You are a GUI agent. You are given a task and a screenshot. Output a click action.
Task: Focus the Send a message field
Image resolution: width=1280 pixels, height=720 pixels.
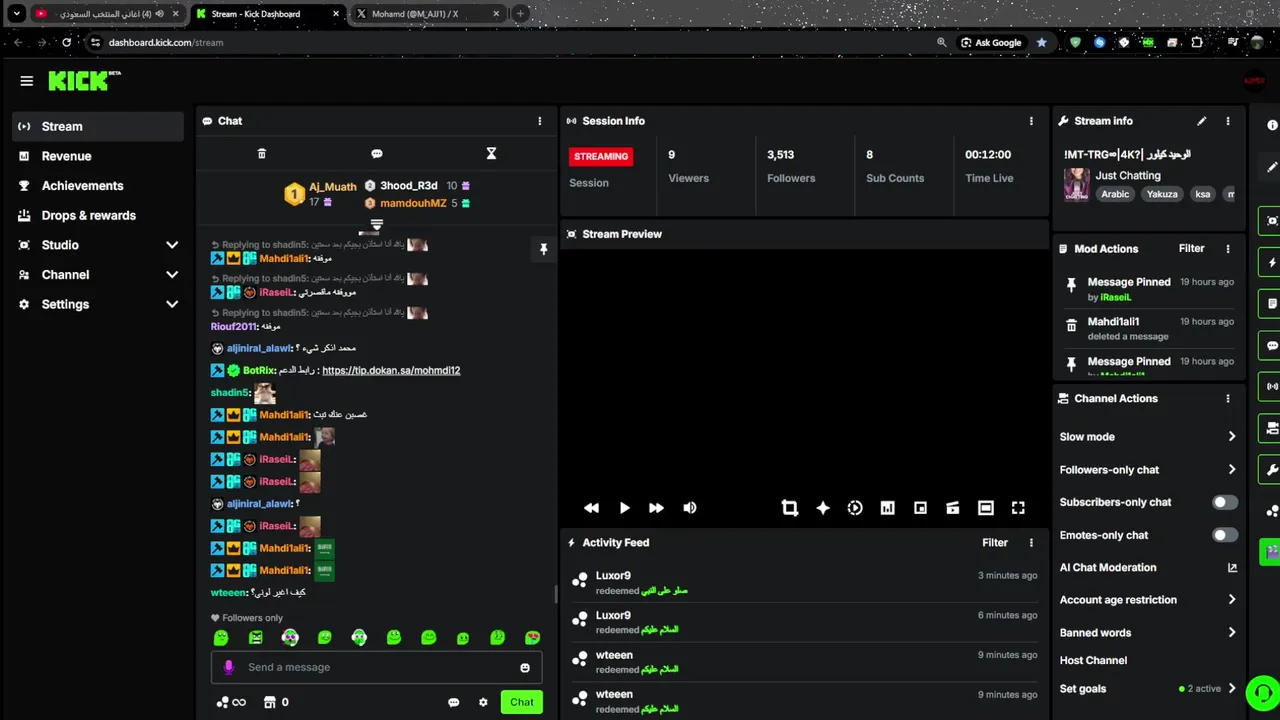(x=376, y=667)
